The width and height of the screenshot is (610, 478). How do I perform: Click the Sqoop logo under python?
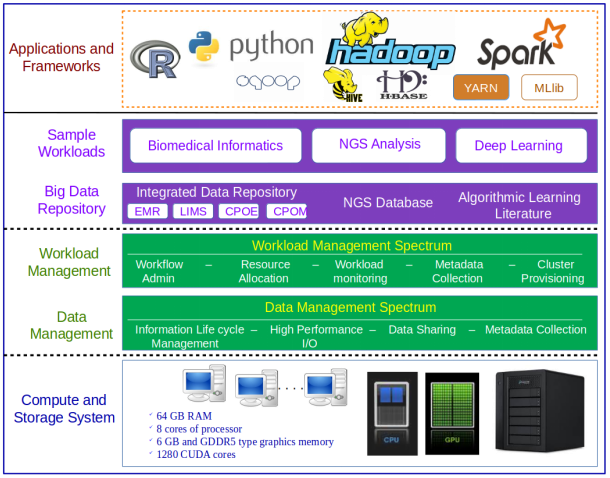click(268, 81)
